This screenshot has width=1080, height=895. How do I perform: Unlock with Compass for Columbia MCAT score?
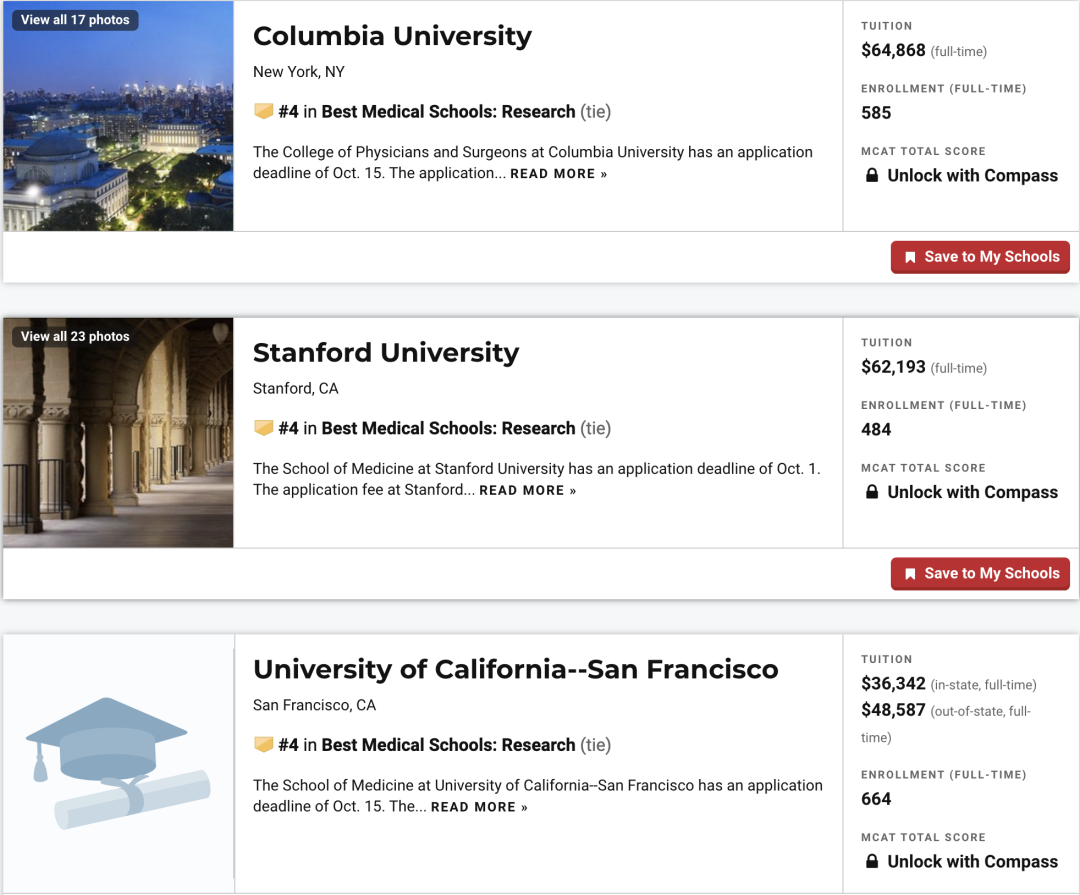[972, 176]
